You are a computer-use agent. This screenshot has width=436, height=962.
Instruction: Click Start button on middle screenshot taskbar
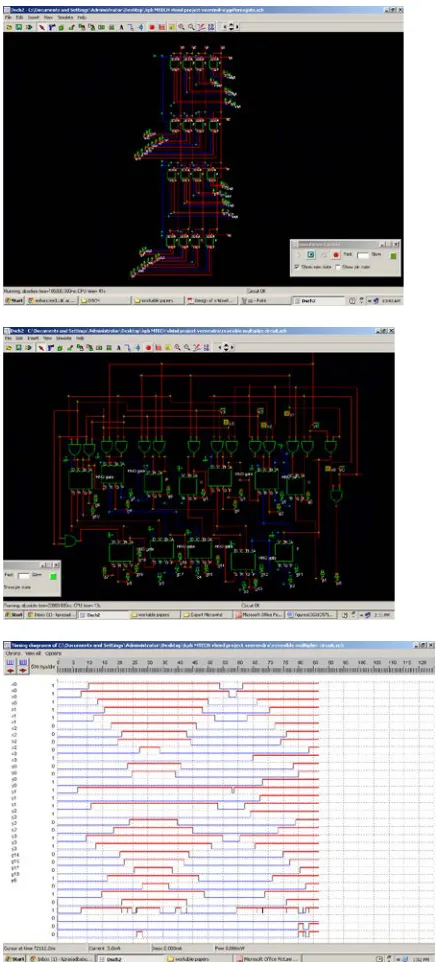click(x=14, y=614)
